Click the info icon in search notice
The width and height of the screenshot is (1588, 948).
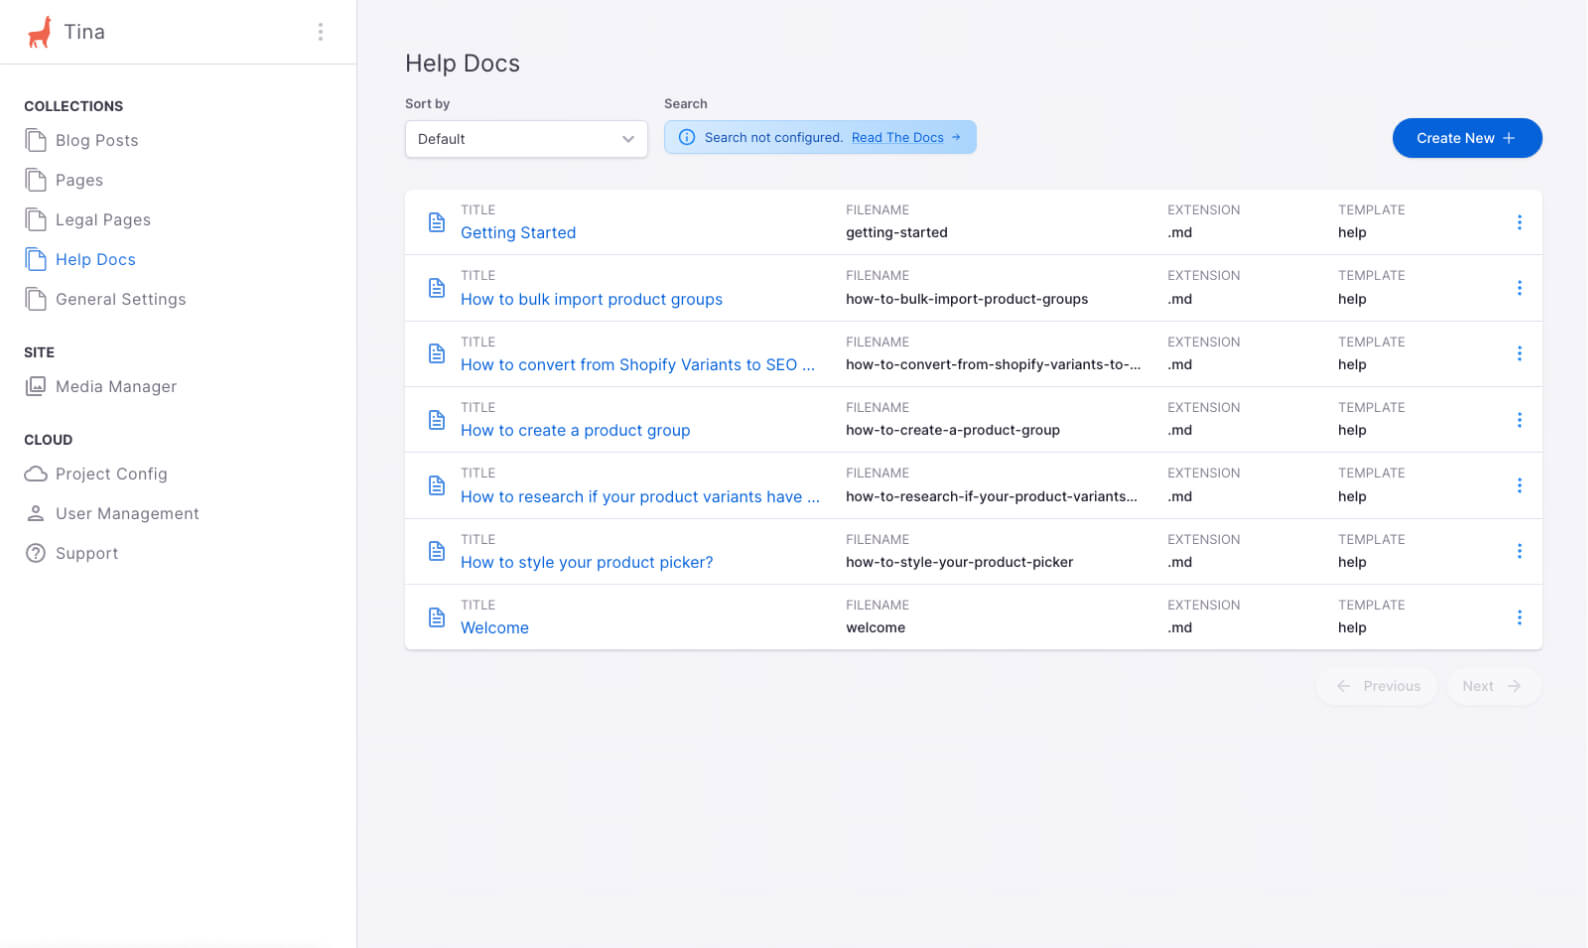687,138
